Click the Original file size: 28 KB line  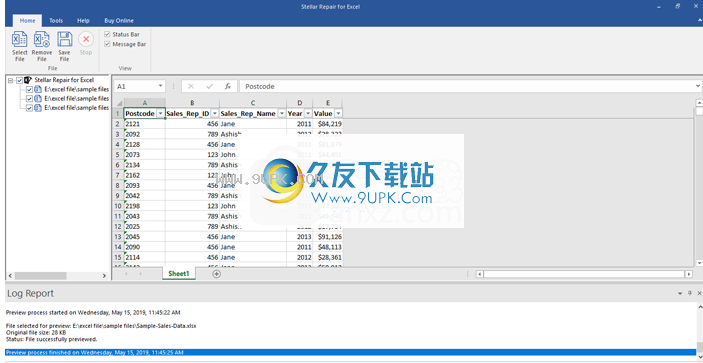(x=36, y=333)
